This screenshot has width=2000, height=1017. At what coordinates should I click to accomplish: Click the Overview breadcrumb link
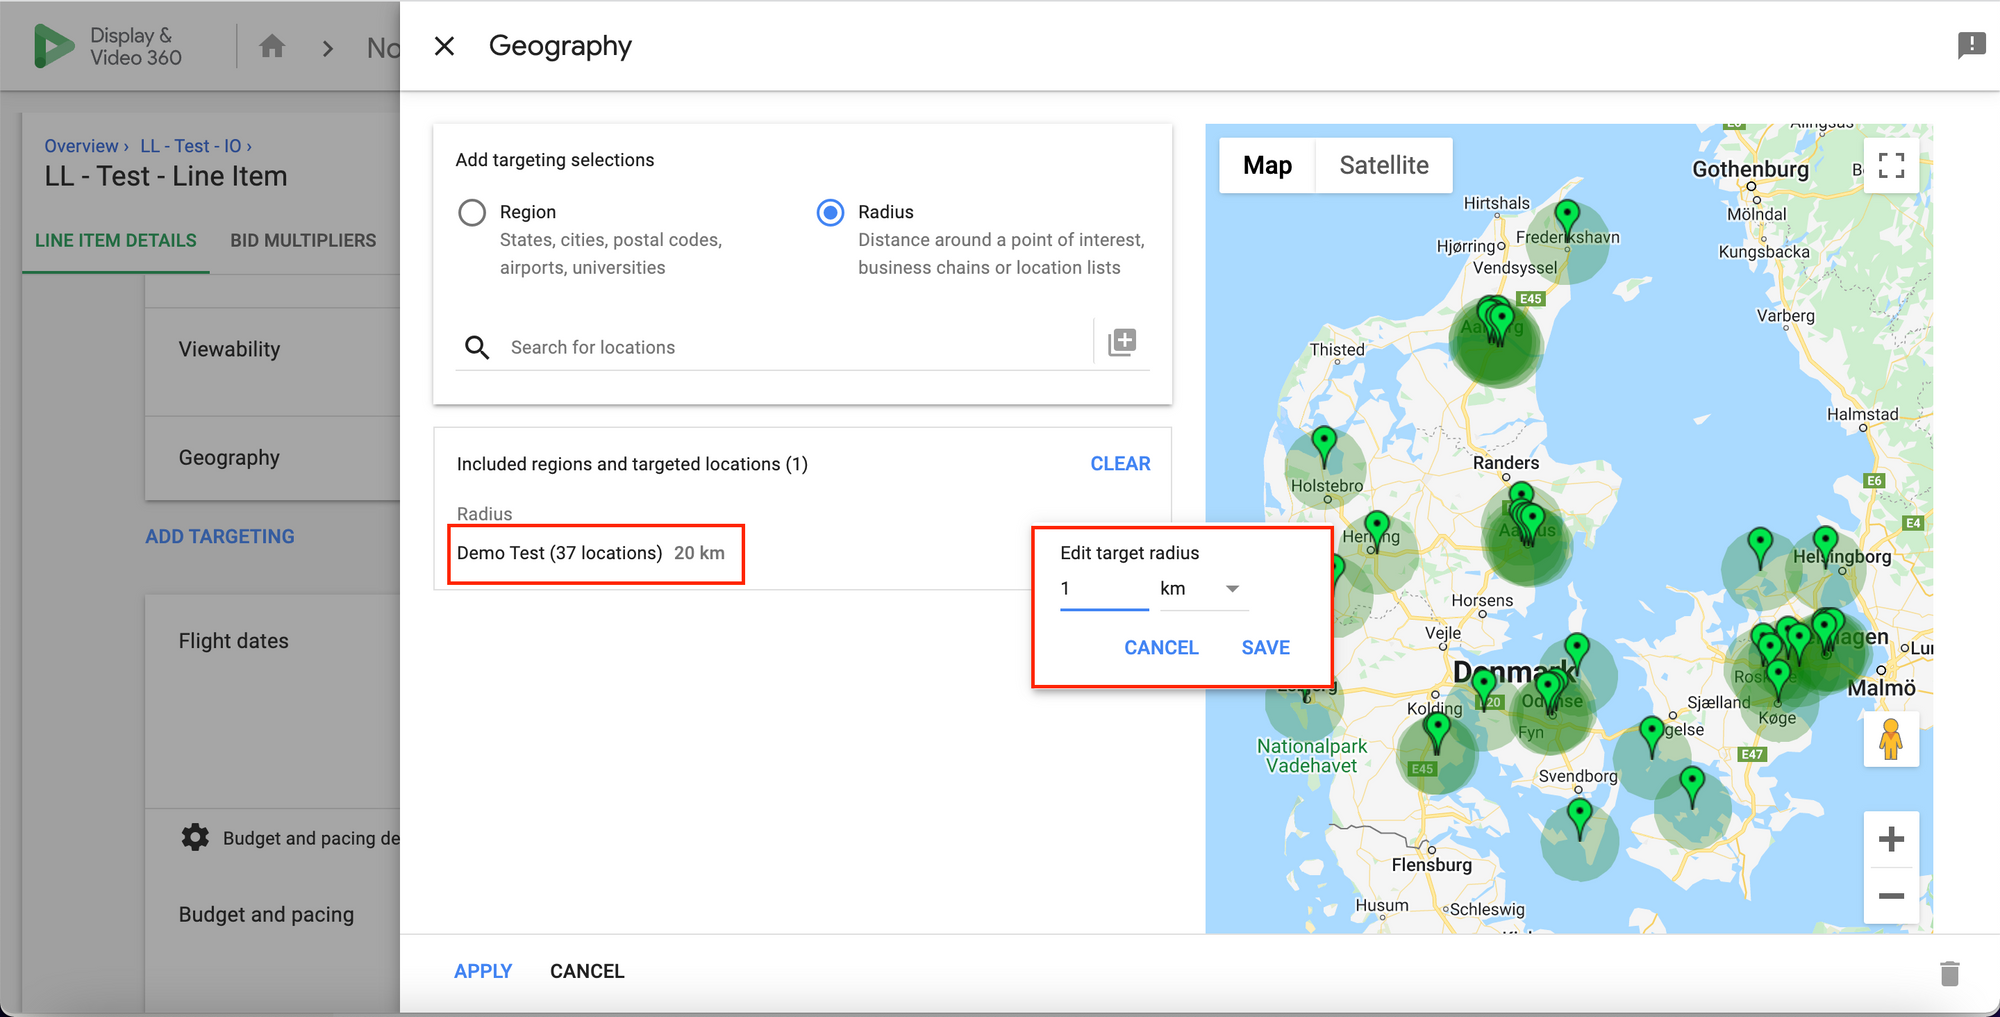pos(81,146)
